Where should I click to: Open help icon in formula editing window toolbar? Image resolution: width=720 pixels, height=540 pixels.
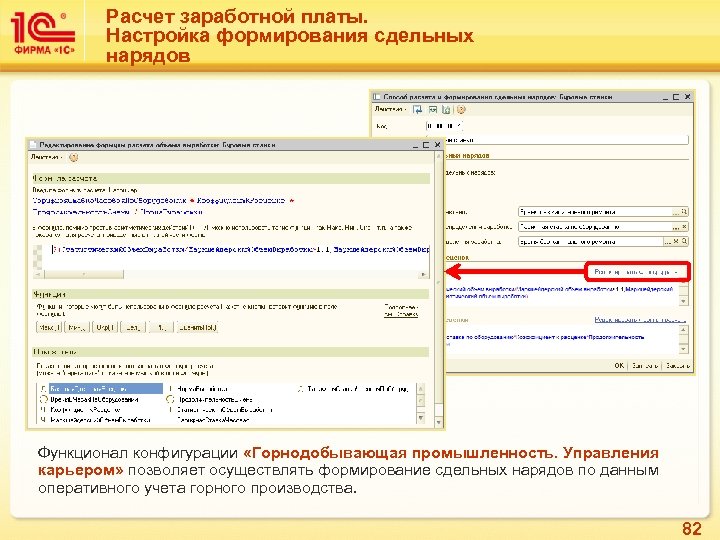(73, 158)
